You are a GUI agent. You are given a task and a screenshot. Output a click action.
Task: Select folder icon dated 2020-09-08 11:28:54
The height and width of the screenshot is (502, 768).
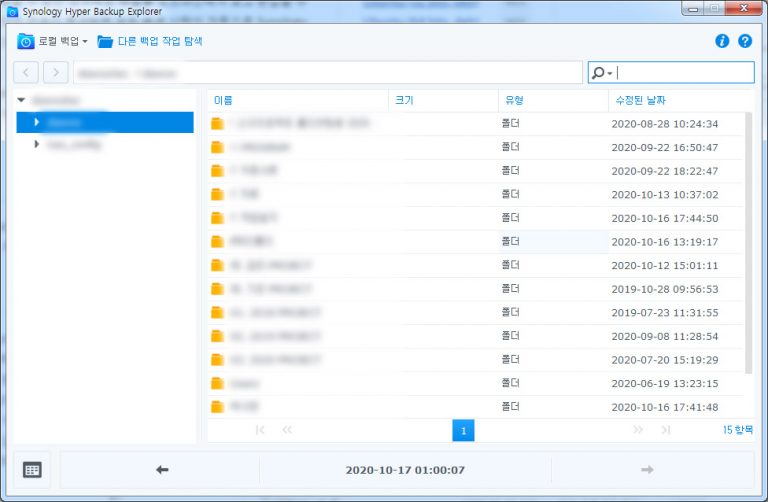point(217,336)
